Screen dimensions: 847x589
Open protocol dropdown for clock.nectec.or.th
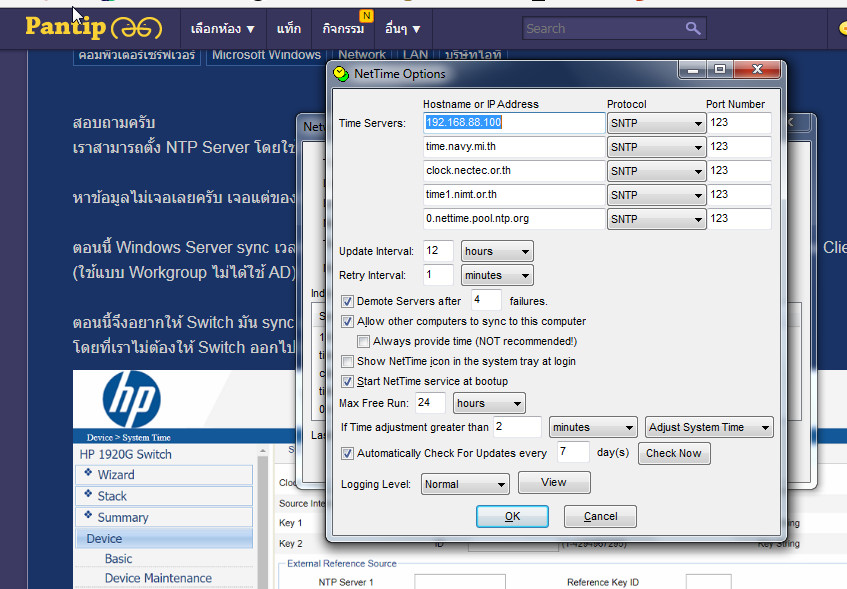pyautogui.click(x=656, y=171)
